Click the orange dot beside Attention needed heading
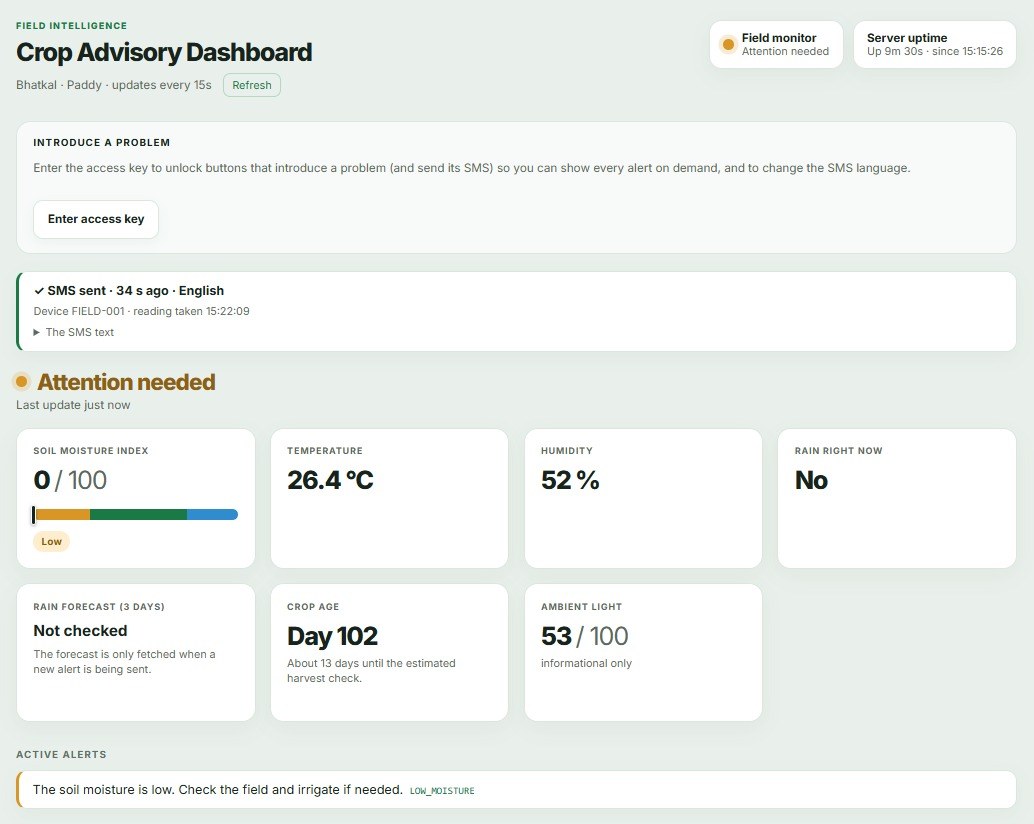 click(x=22, y=382)
